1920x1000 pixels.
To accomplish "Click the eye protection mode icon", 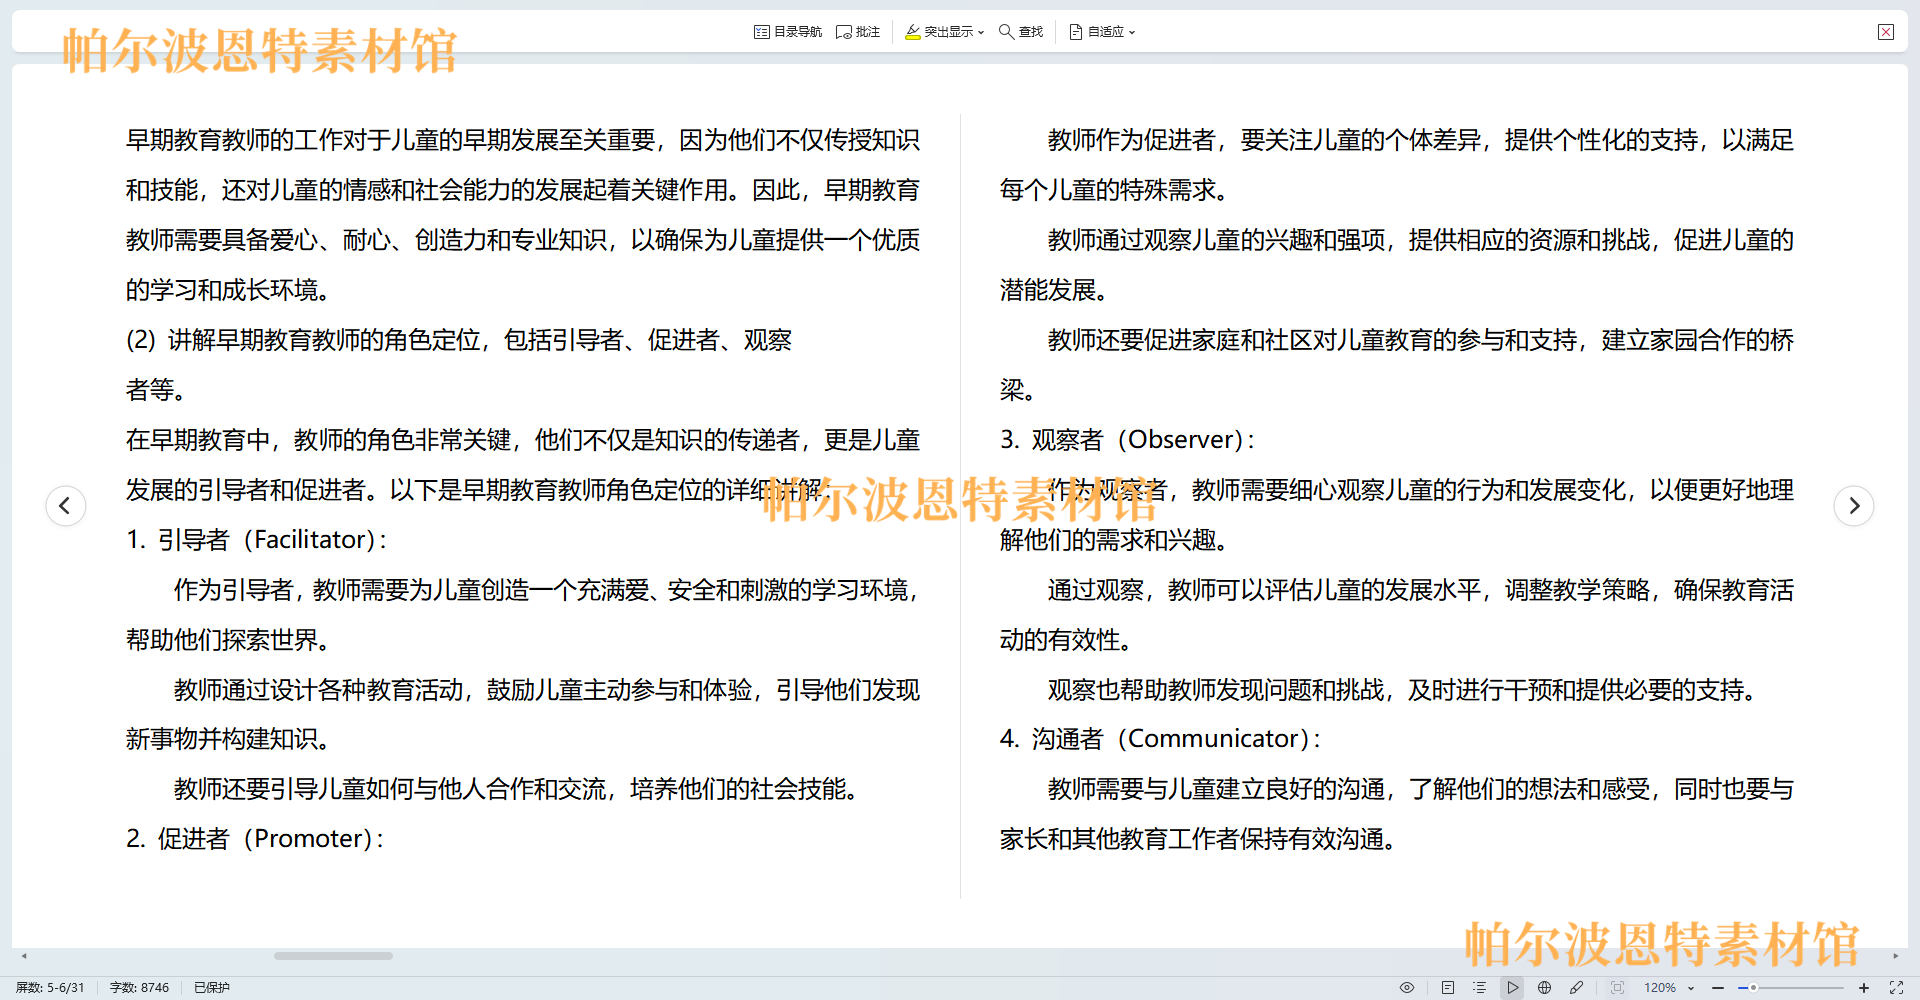I will tap(1407, 987).
